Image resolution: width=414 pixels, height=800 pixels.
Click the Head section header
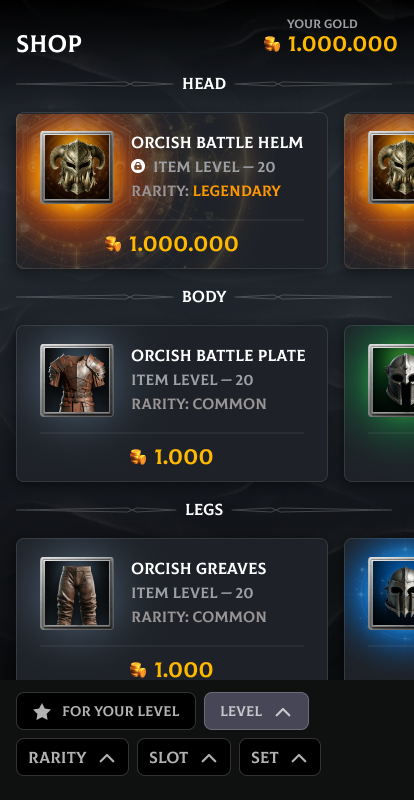click(x=204, y=84)
